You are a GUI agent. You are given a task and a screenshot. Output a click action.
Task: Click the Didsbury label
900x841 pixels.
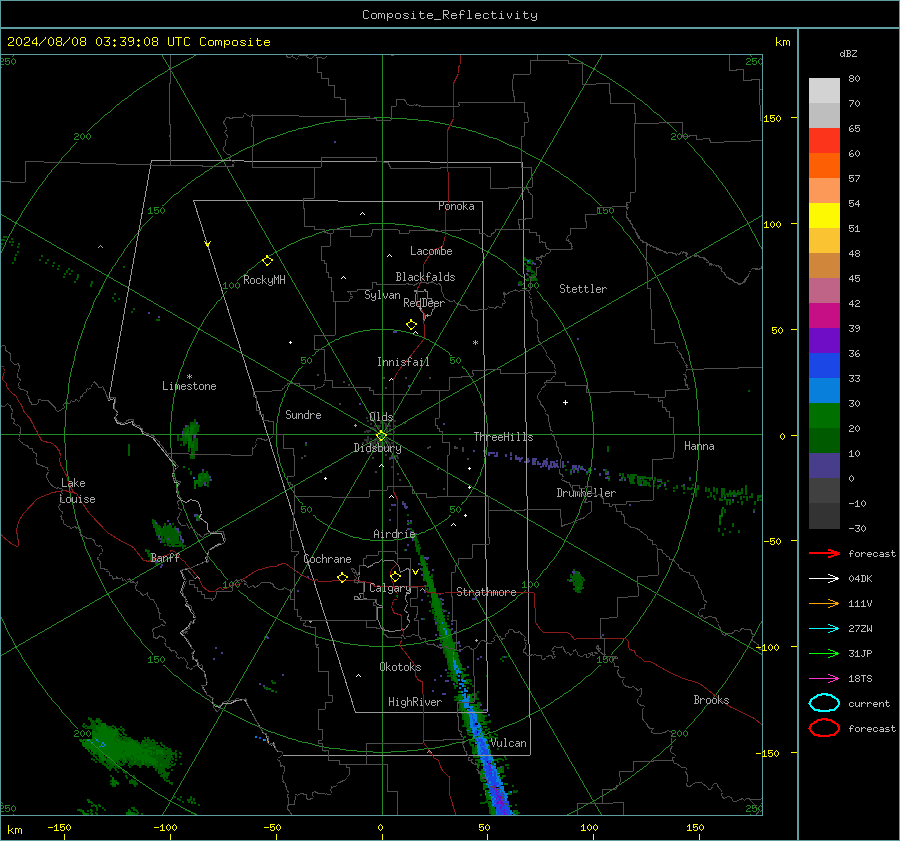click(377, 448)
